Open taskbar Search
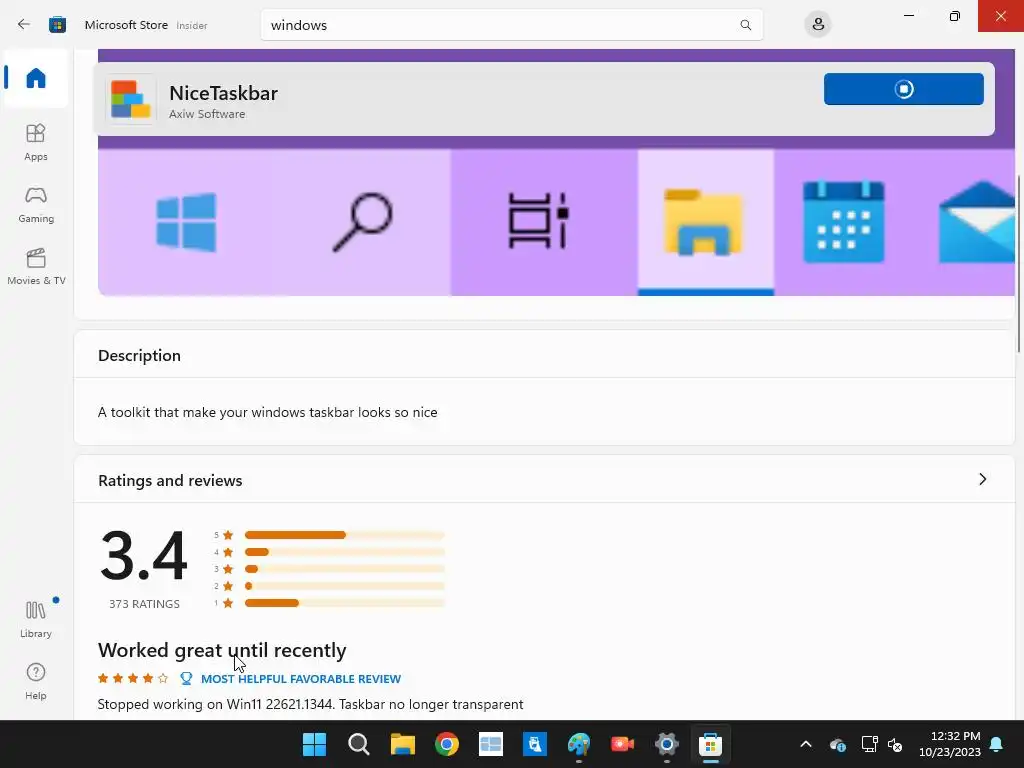Screen dimensions: 1024x768 359,744
